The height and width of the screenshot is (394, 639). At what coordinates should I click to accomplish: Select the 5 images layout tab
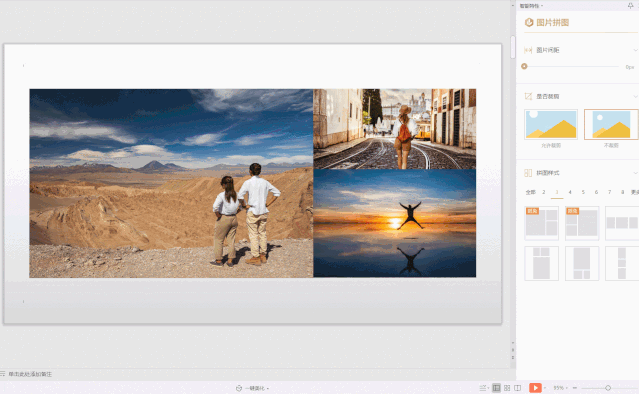(x=583, y=192)
